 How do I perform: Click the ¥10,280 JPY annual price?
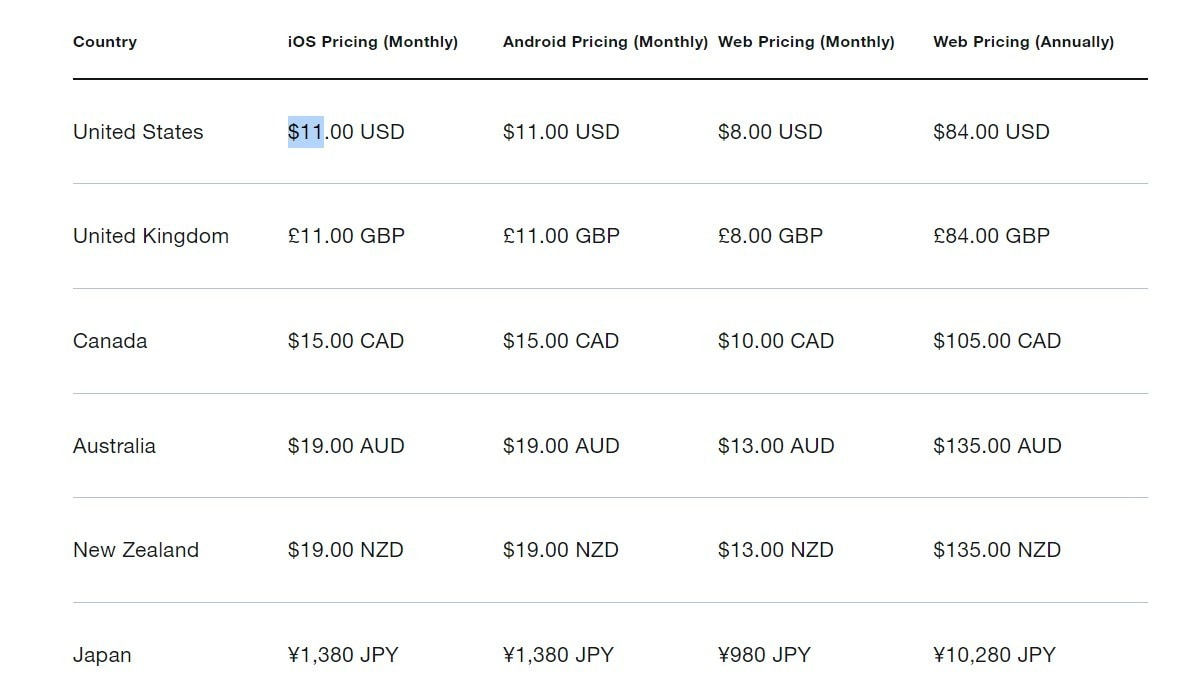pos(994,655)
